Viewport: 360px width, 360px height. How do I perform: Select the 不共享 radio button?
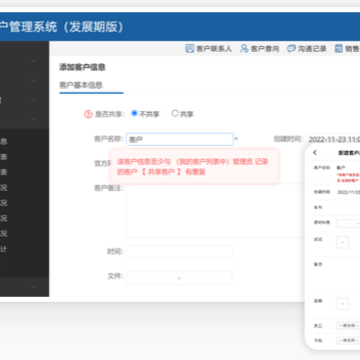[x=134, y=113]
